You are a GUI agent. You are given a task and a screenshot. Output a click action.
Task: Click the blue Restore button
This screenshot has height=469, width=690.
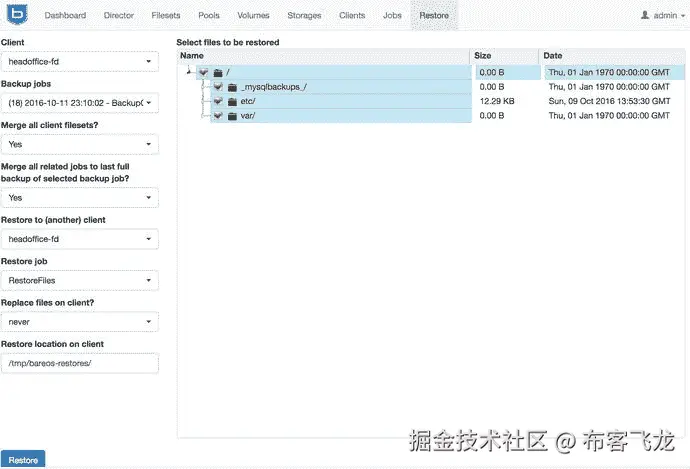point(23,460)
